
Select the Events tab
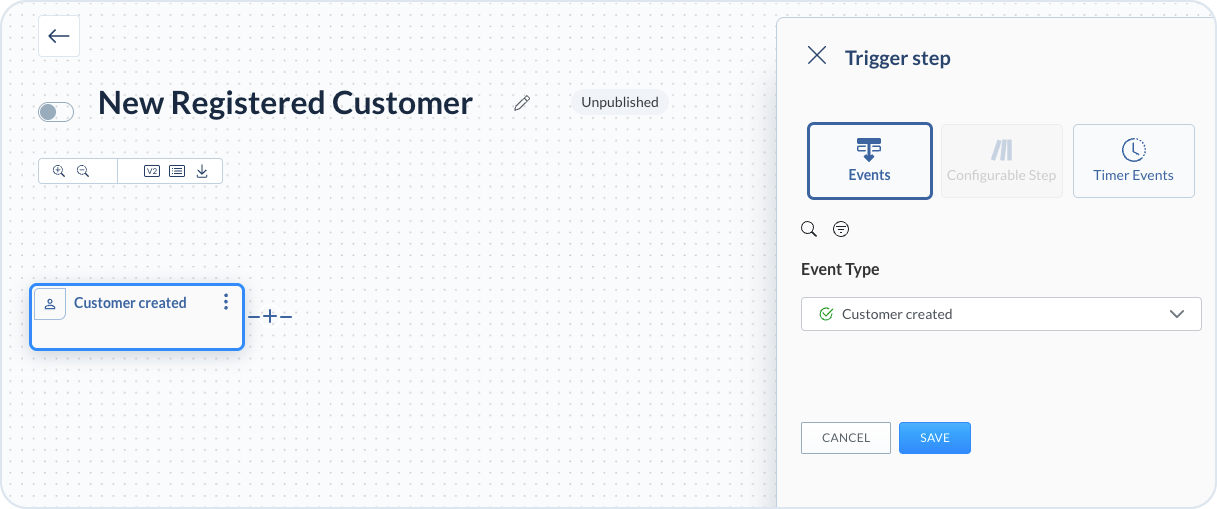pyautogui.click(x=869, y=161)
